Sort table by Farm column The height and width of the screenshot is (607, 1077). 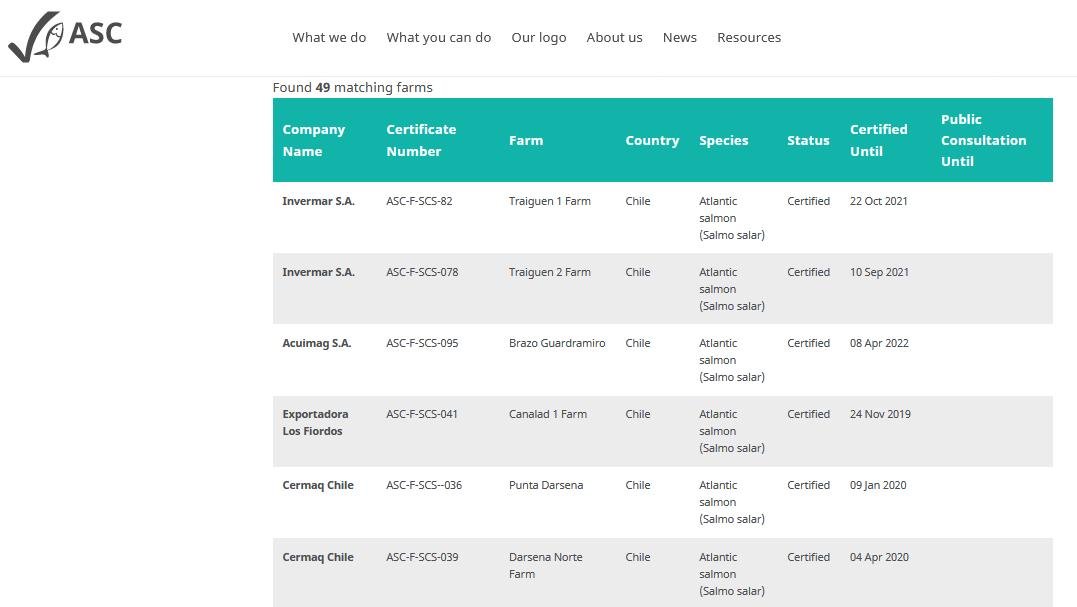pos(526,140)
